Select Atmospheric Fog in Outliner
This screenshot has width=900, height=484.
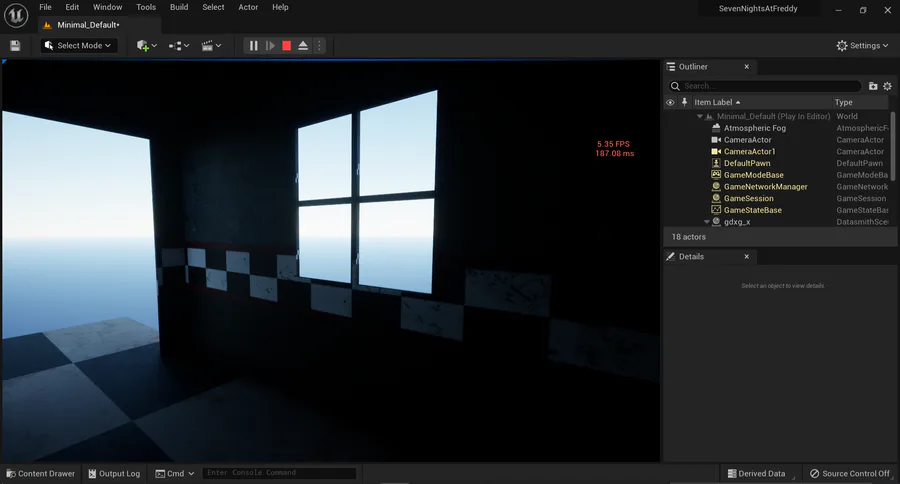click(x=754, y=128)
